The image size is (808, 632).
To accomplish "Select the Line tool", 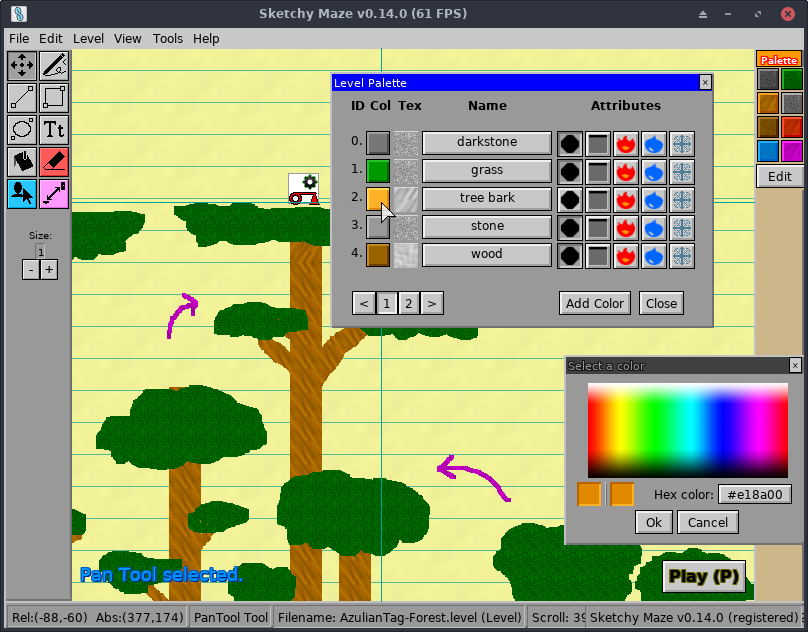I will click(22, 98).
